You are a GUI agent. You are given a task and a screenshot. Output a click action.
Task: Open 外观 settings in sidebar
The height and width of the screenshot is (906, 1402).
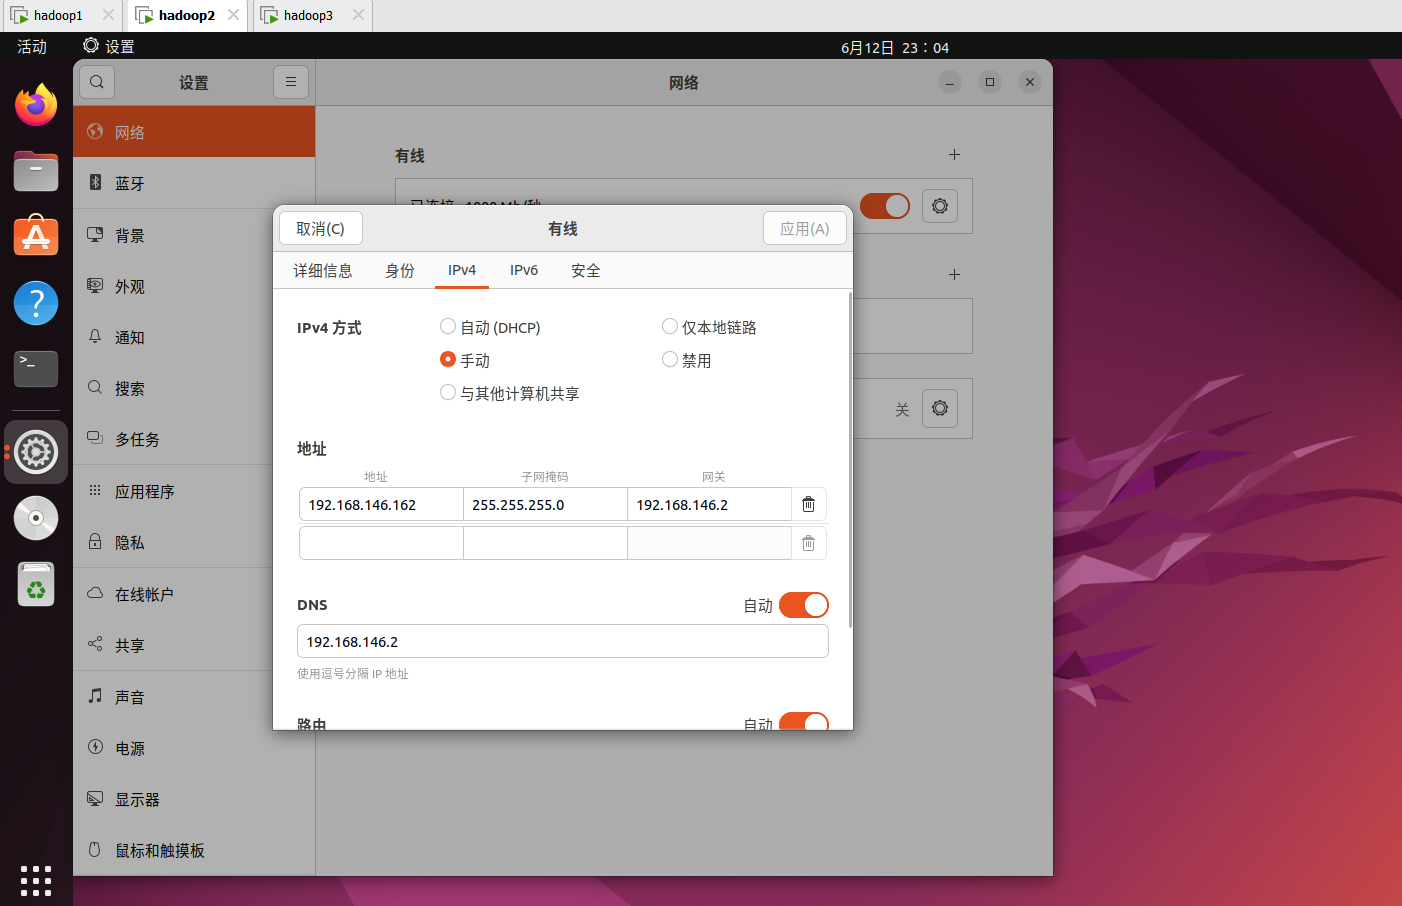(x=194, y=286)
